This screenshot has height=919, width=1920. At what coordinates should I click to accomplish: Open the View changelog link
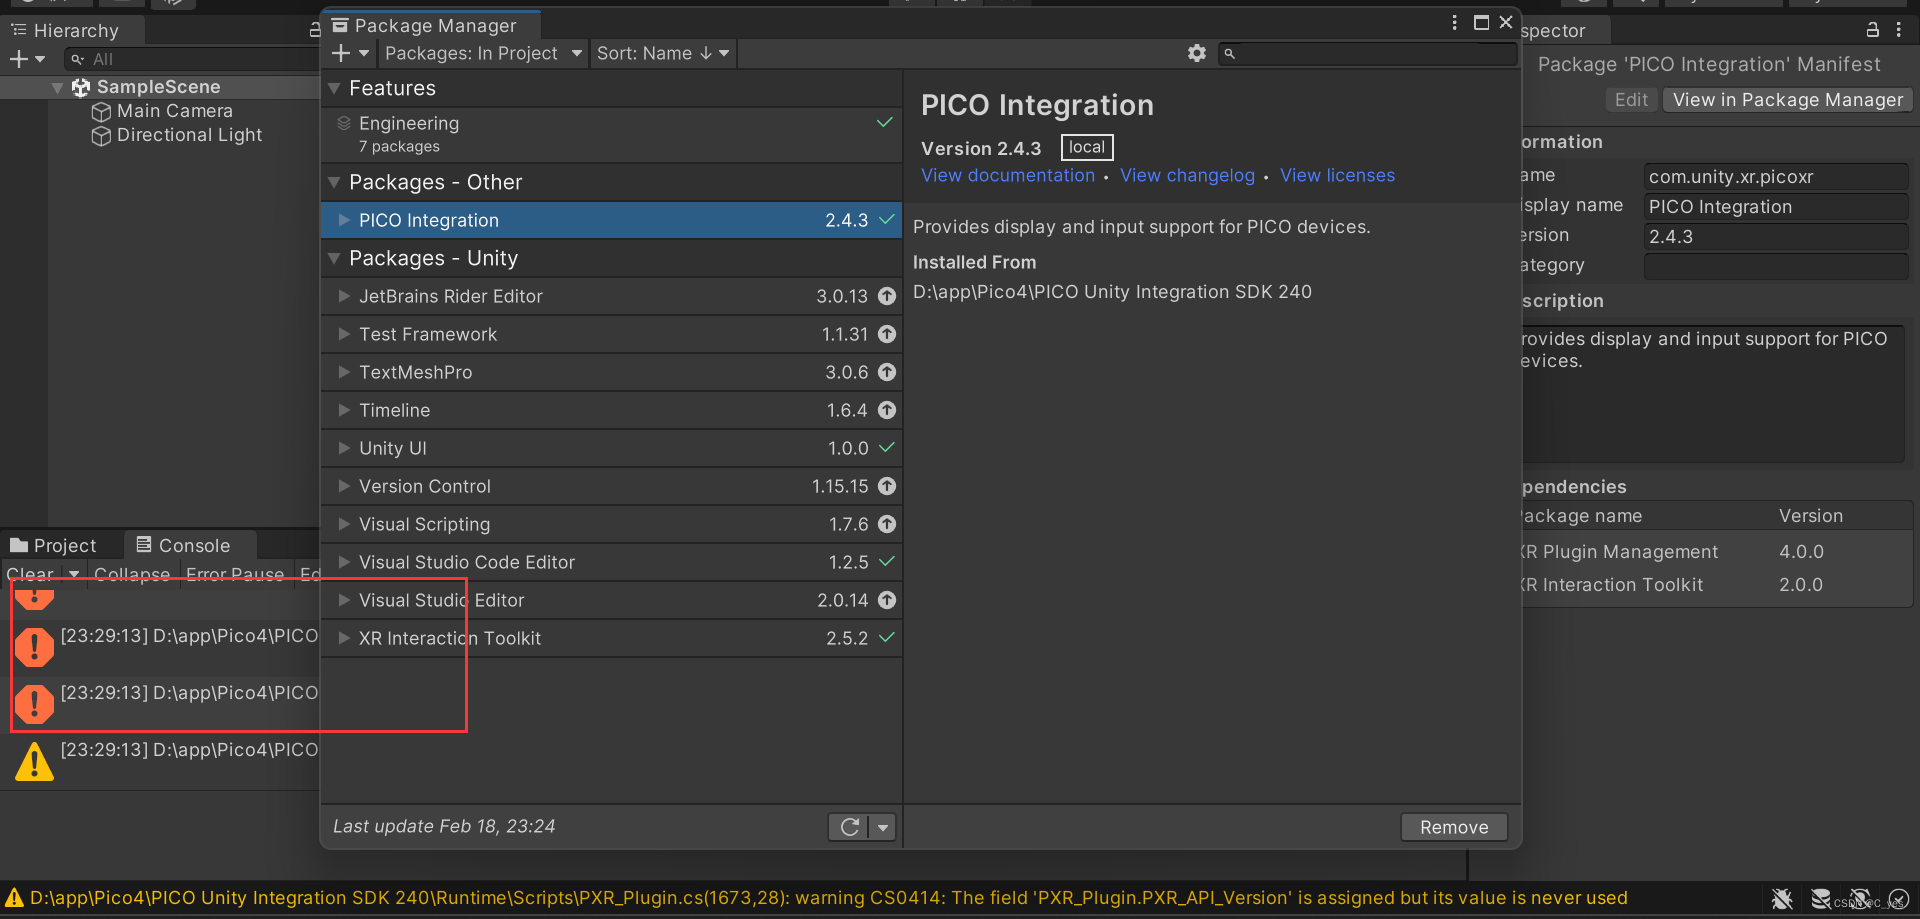coord(1187,175)
